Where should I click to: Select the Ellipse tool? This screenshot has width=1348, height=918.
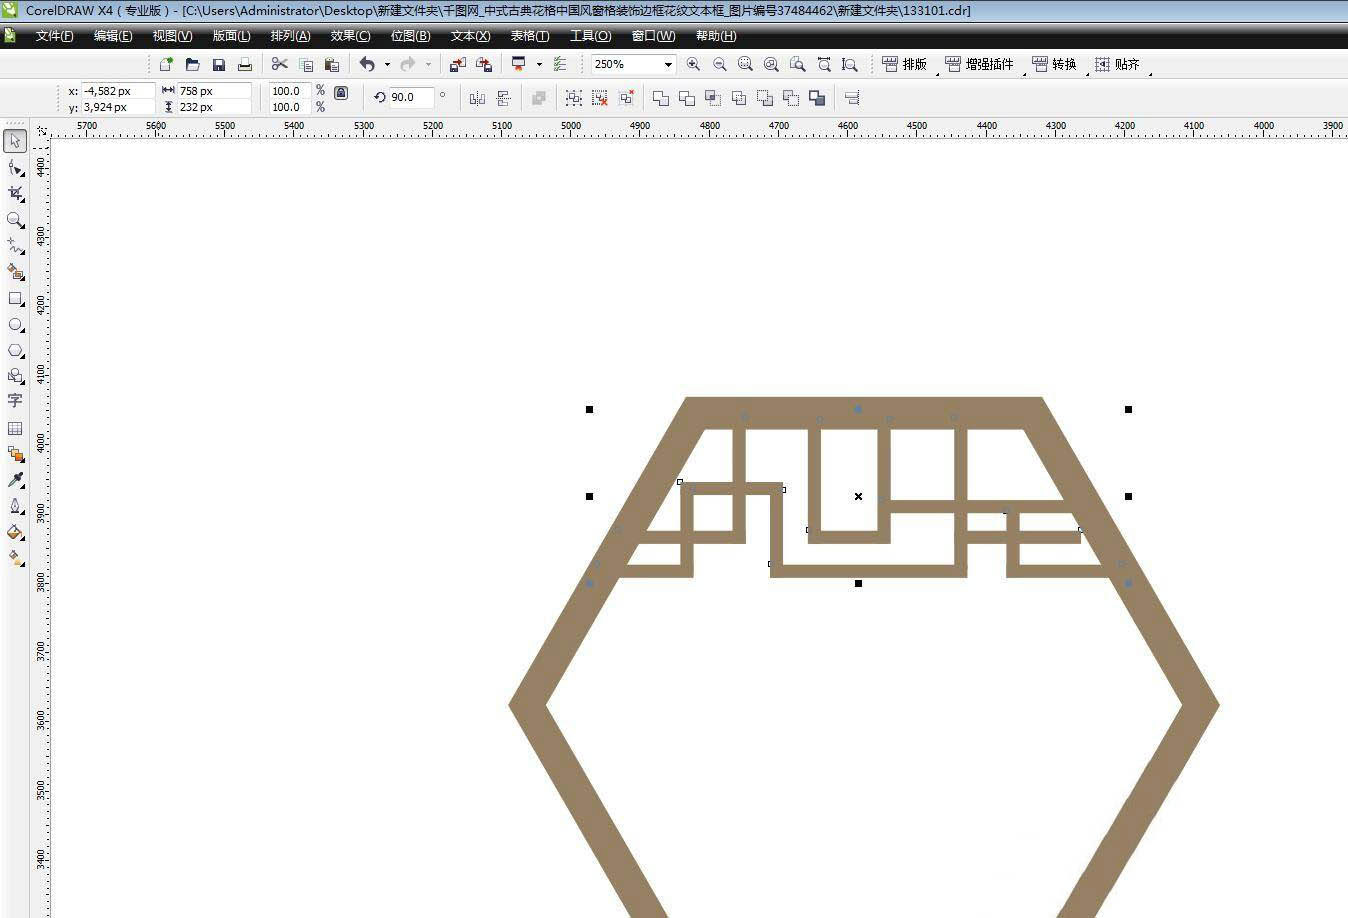[15, 325]
